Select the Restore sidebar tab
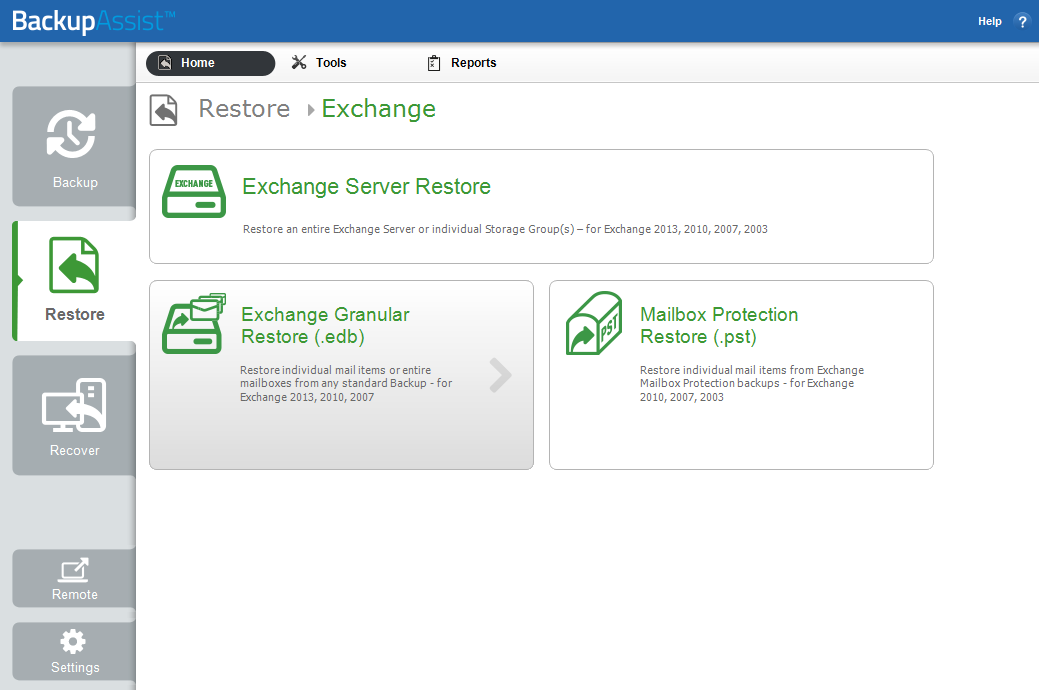Viewport: 1039px width, 690px height. (x=74, y=281)
